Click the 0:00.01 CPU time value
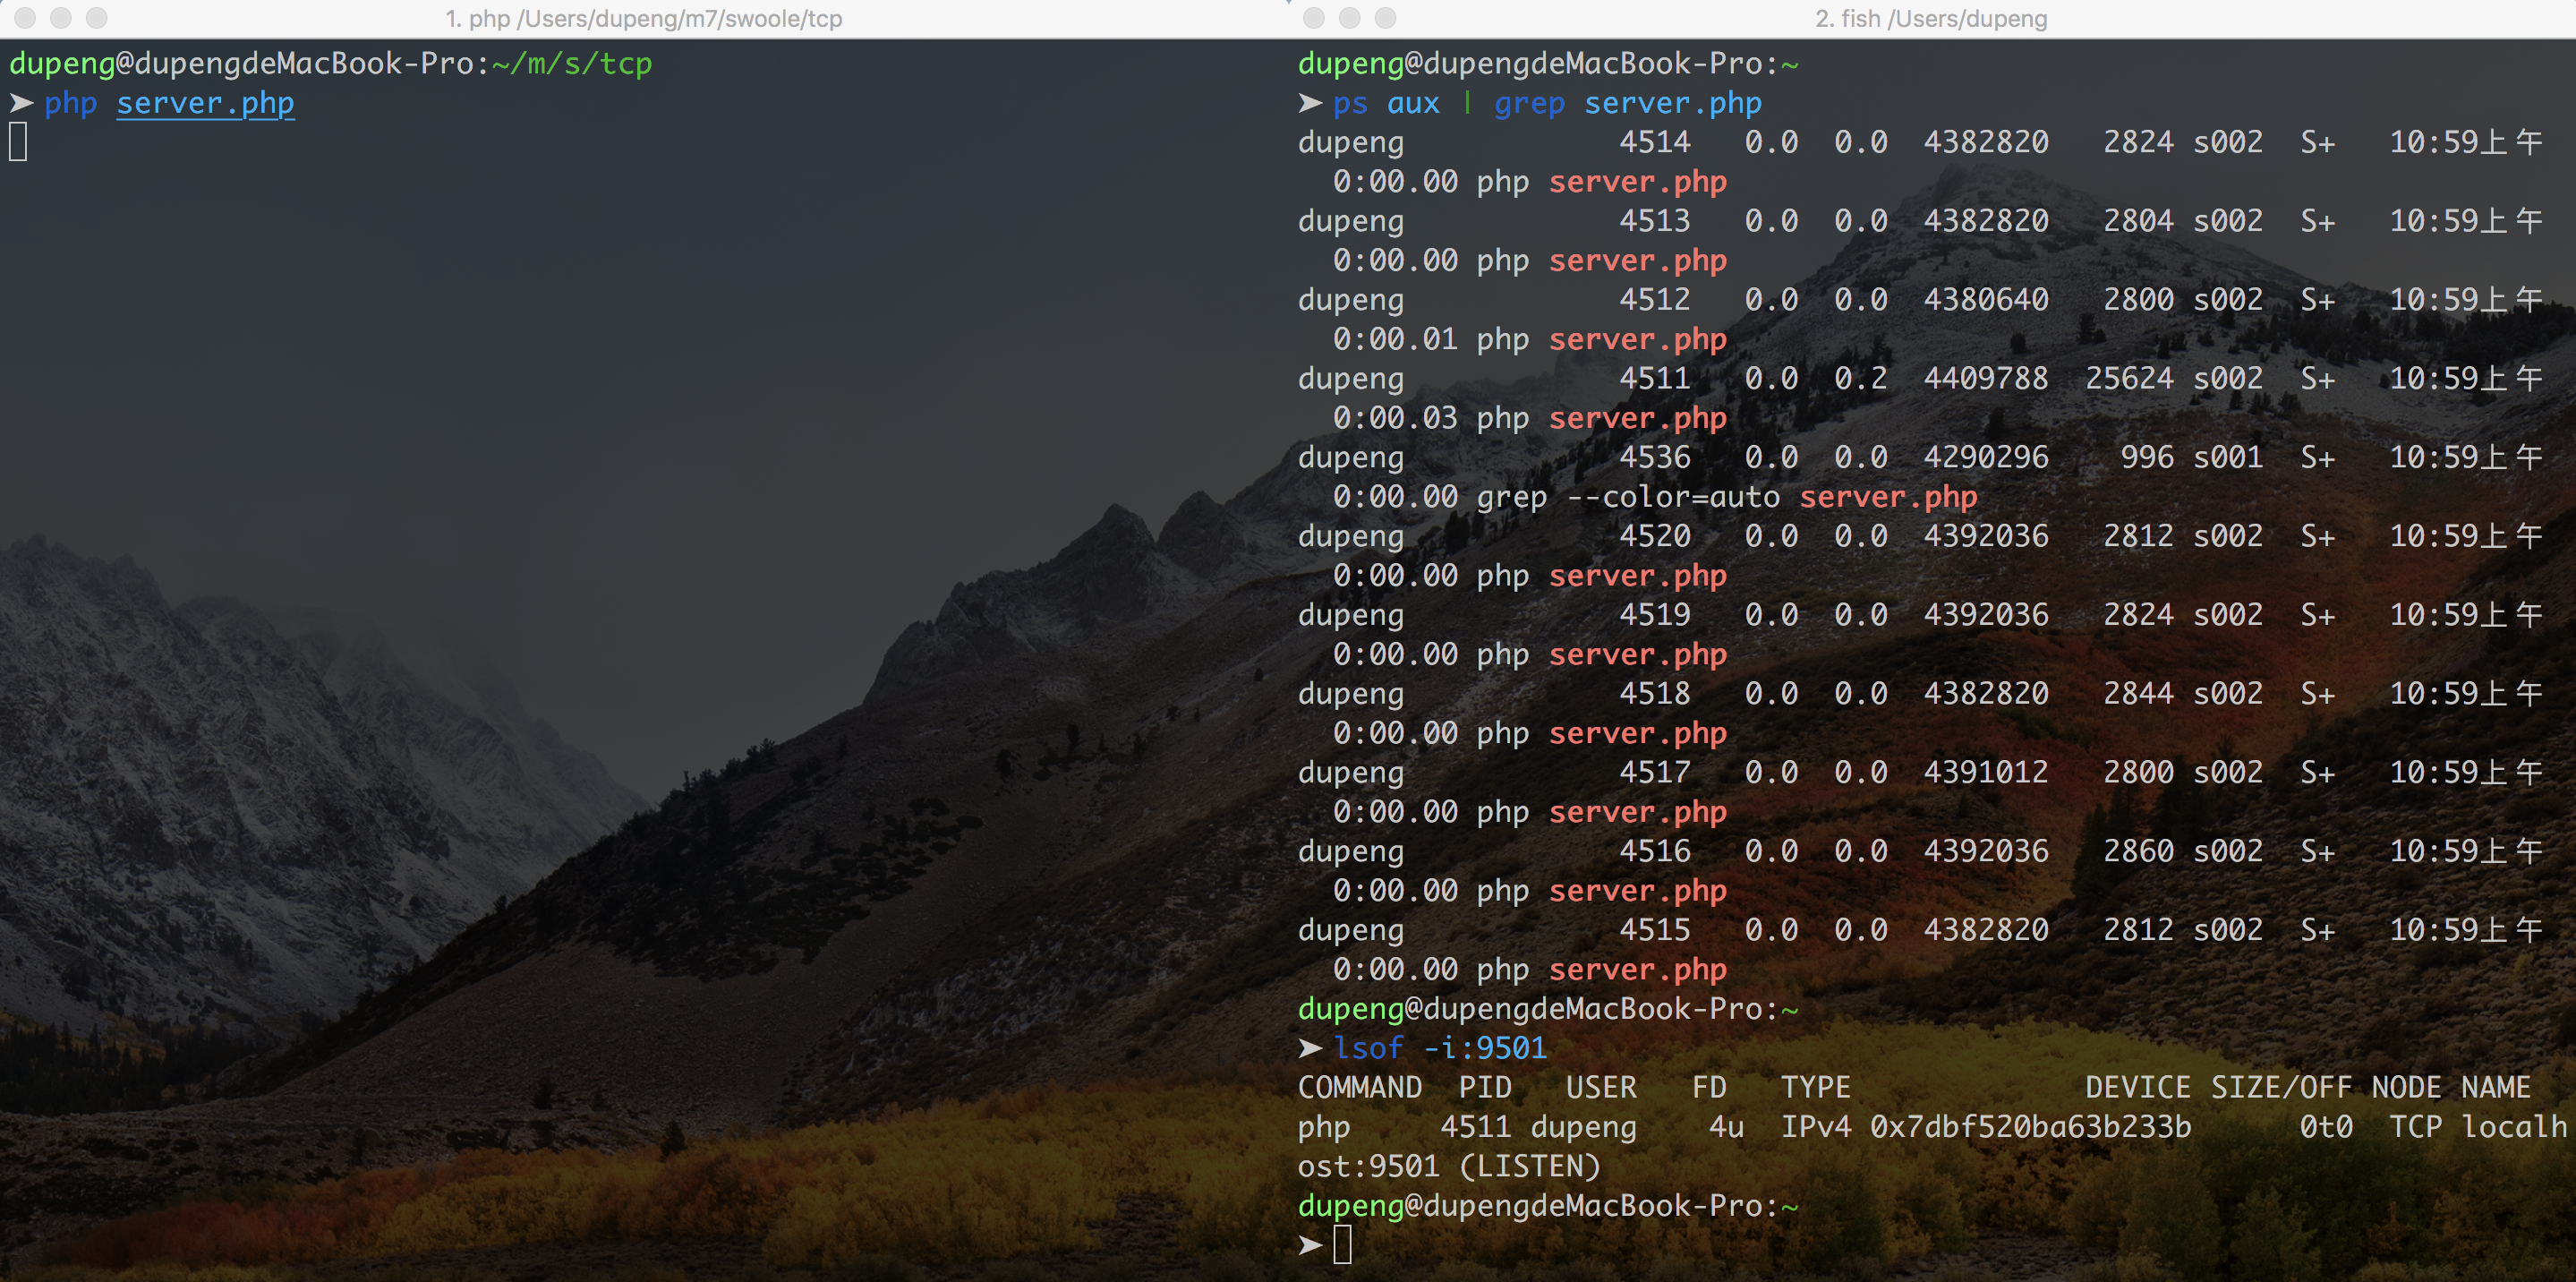 point(1395,339)
